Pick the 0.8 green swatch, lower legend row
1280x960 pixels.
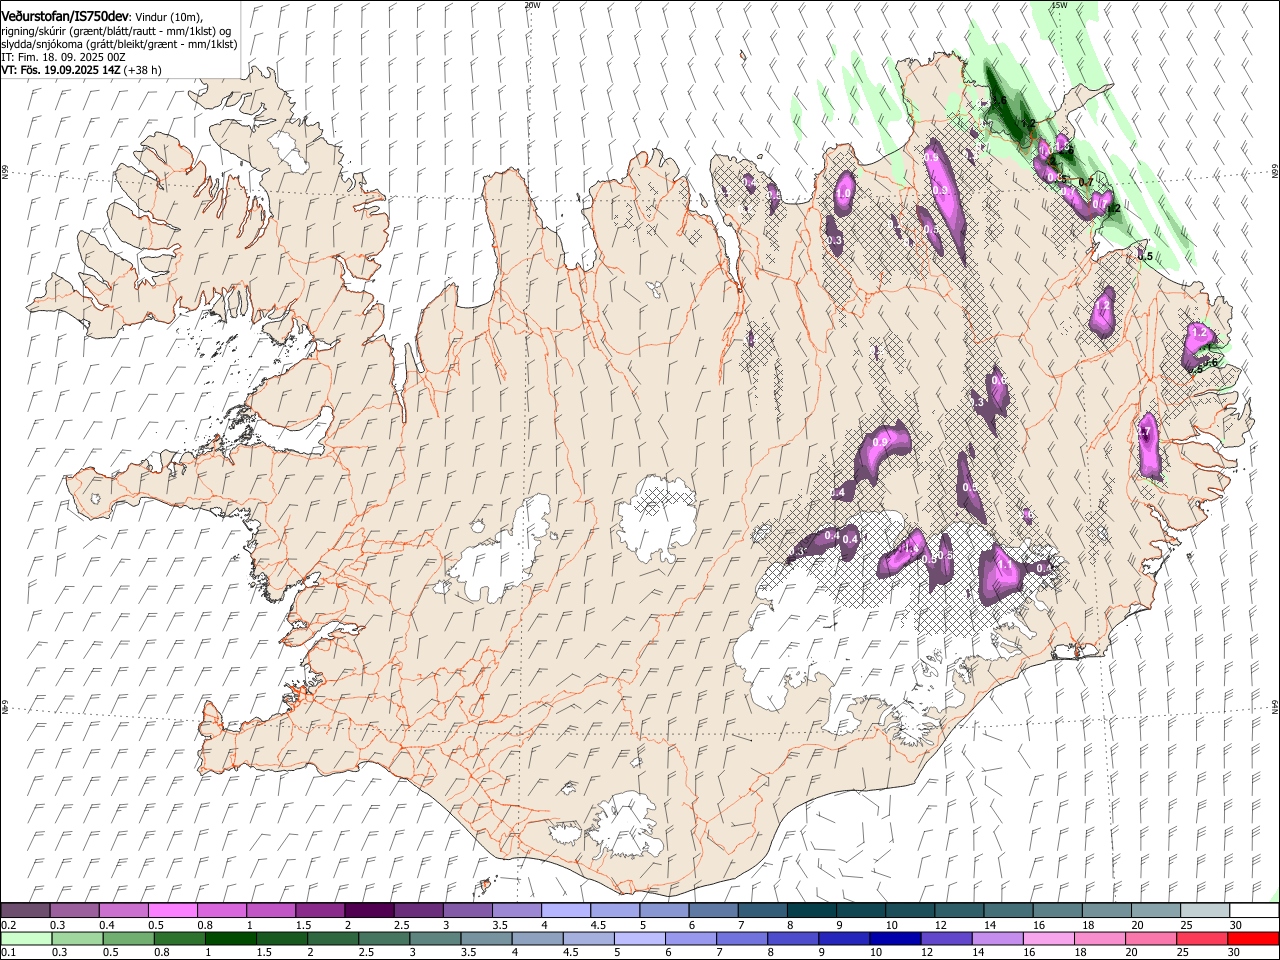tap(180, 939)
